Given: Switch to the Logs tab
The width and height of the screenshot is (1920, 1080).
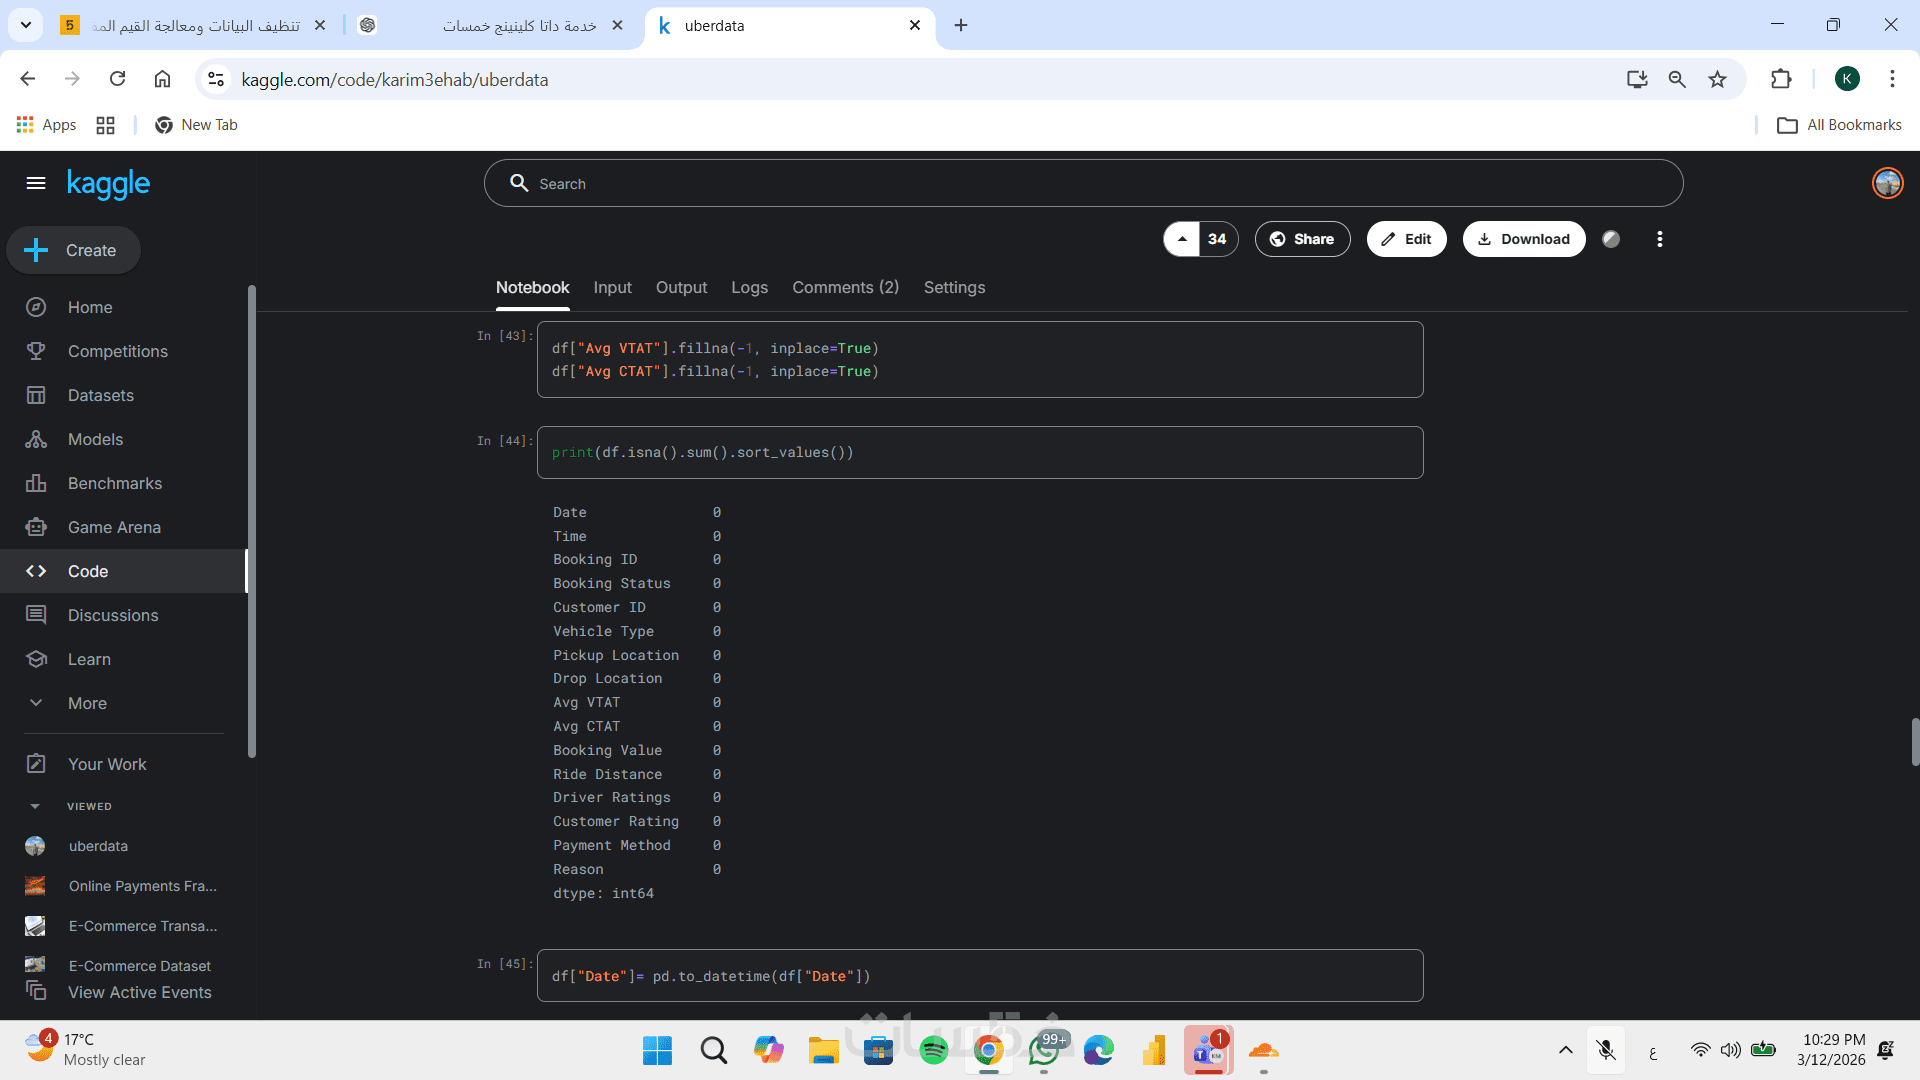Looking at the screenshot, I should 749,287.
